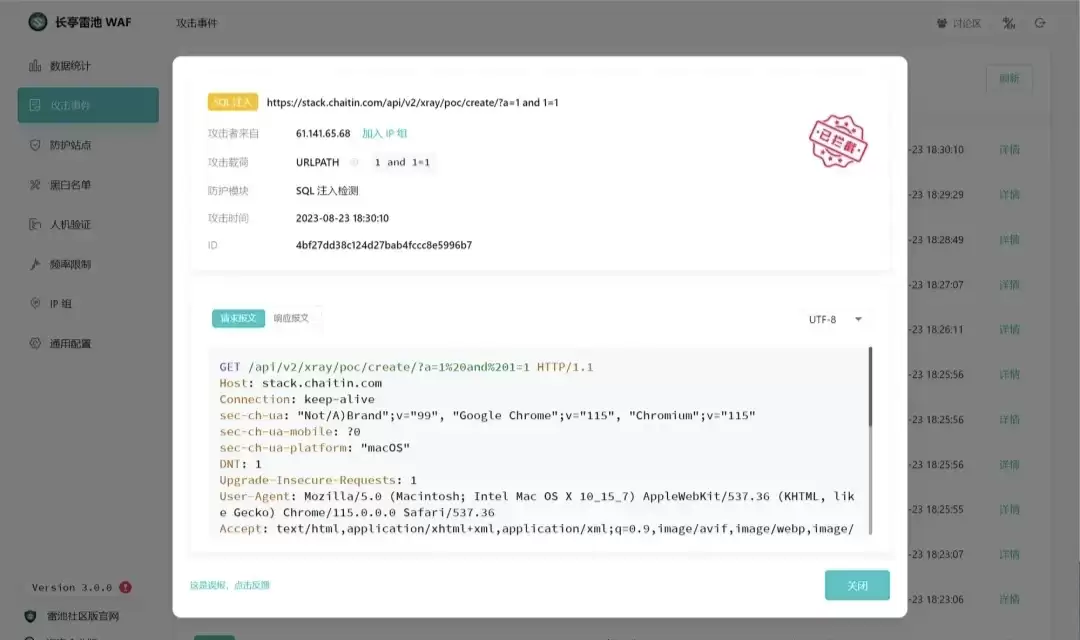The width and height of the screenshot is (1080, 640).
Task: Click the IP 组 location icon
Action: (35, 304)
